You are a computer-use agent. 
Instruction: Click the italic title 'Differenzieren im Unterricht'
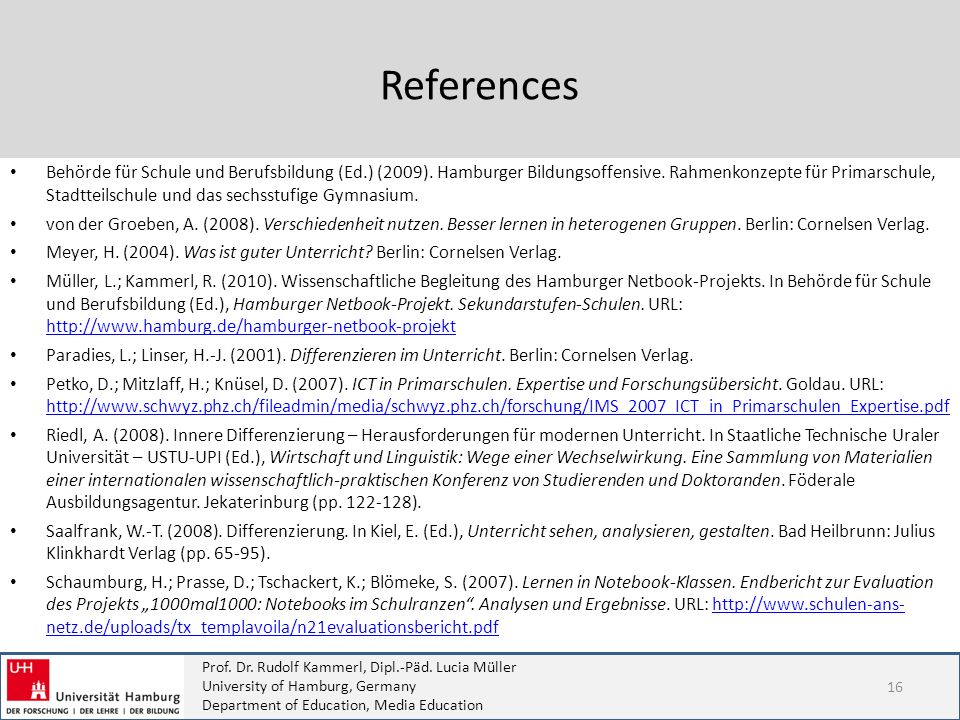[x=396, y=355]
